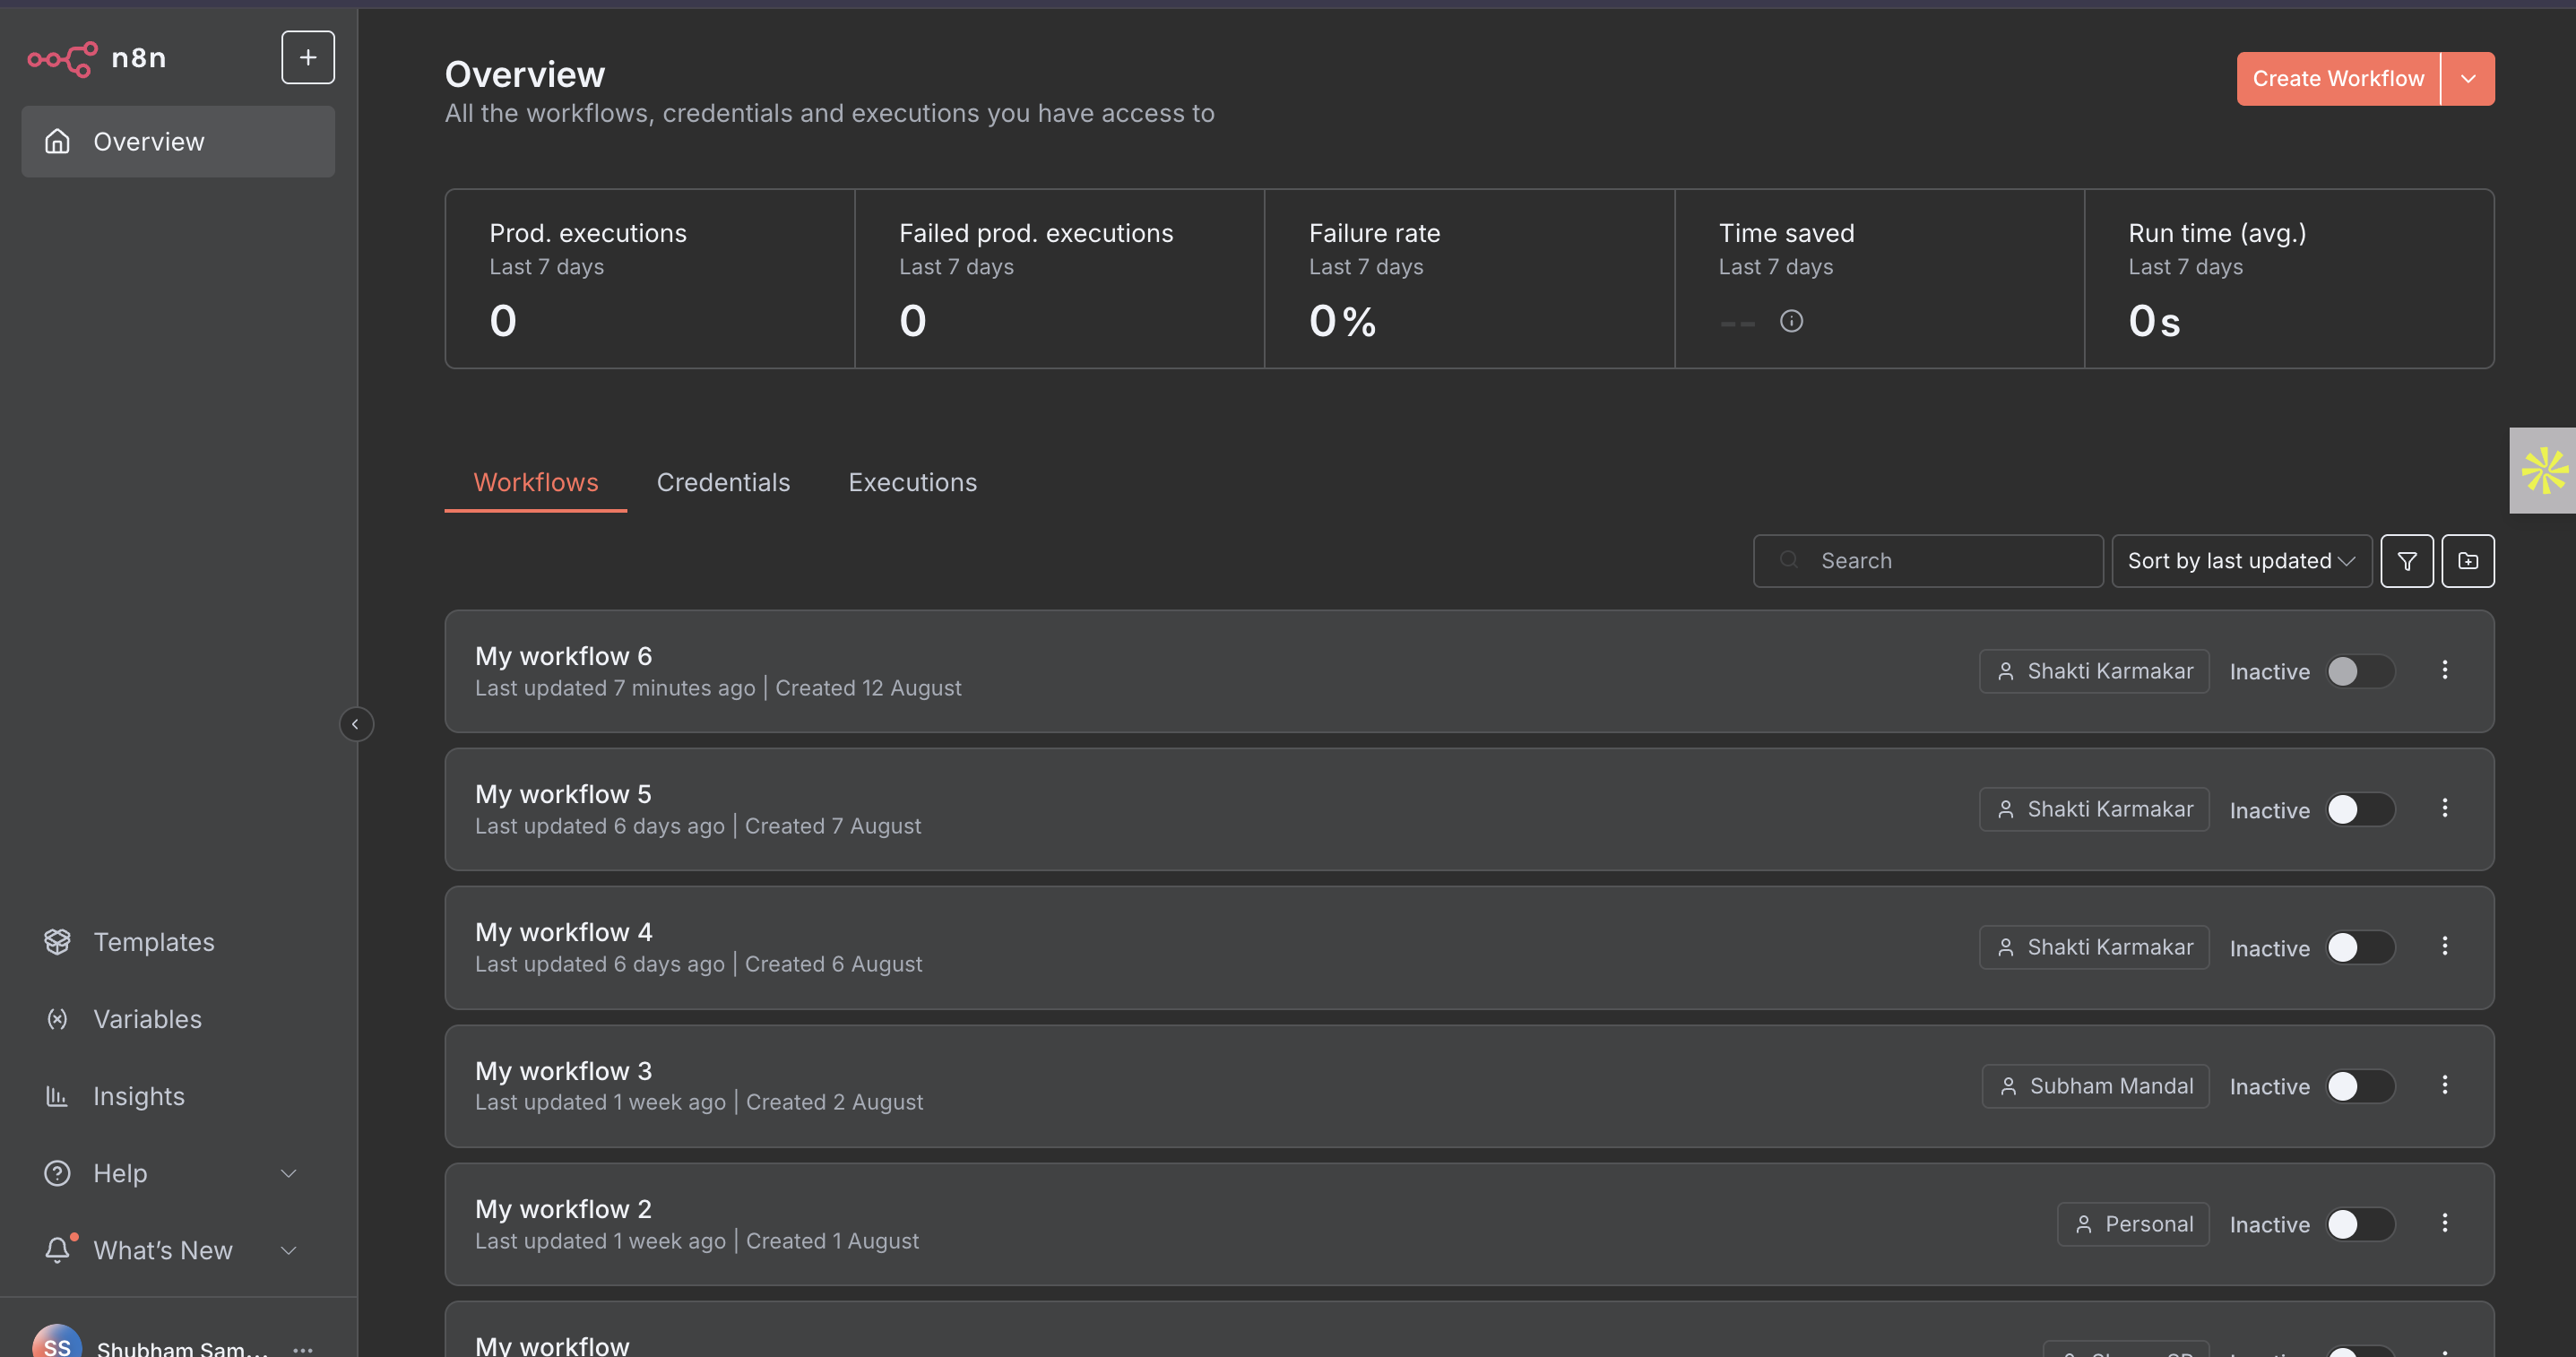The image size is (2576, 1357).
Task: Open the workflow filters funnel icon
Action: 2407,561
